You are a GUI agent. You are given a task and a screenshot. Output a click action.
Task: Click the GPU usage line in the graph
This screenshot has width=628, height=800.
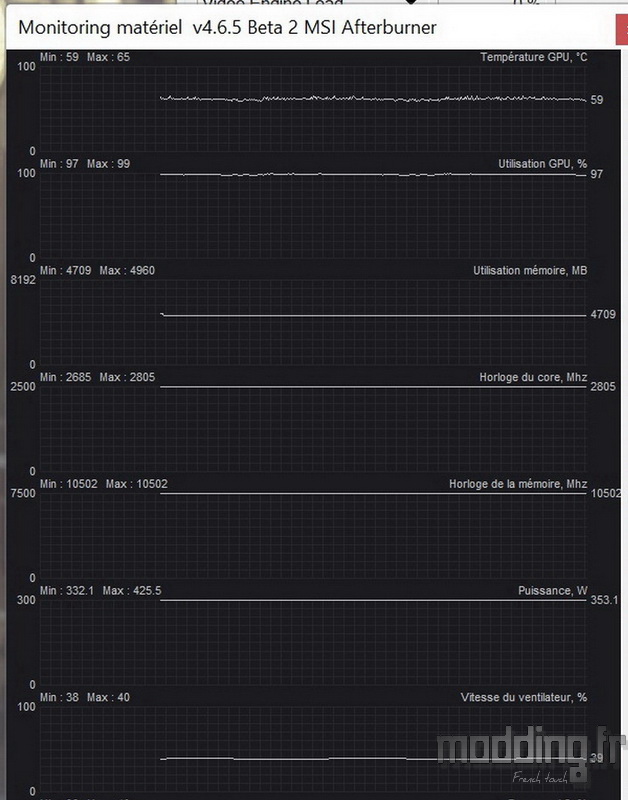pyautogui.click(x=372, y=174)
